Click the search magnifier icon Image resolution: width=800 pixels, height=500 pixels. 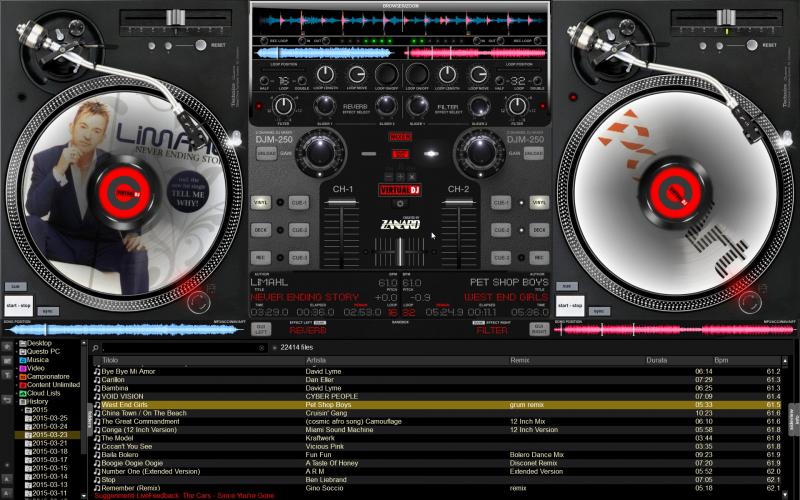coord(95,348)
